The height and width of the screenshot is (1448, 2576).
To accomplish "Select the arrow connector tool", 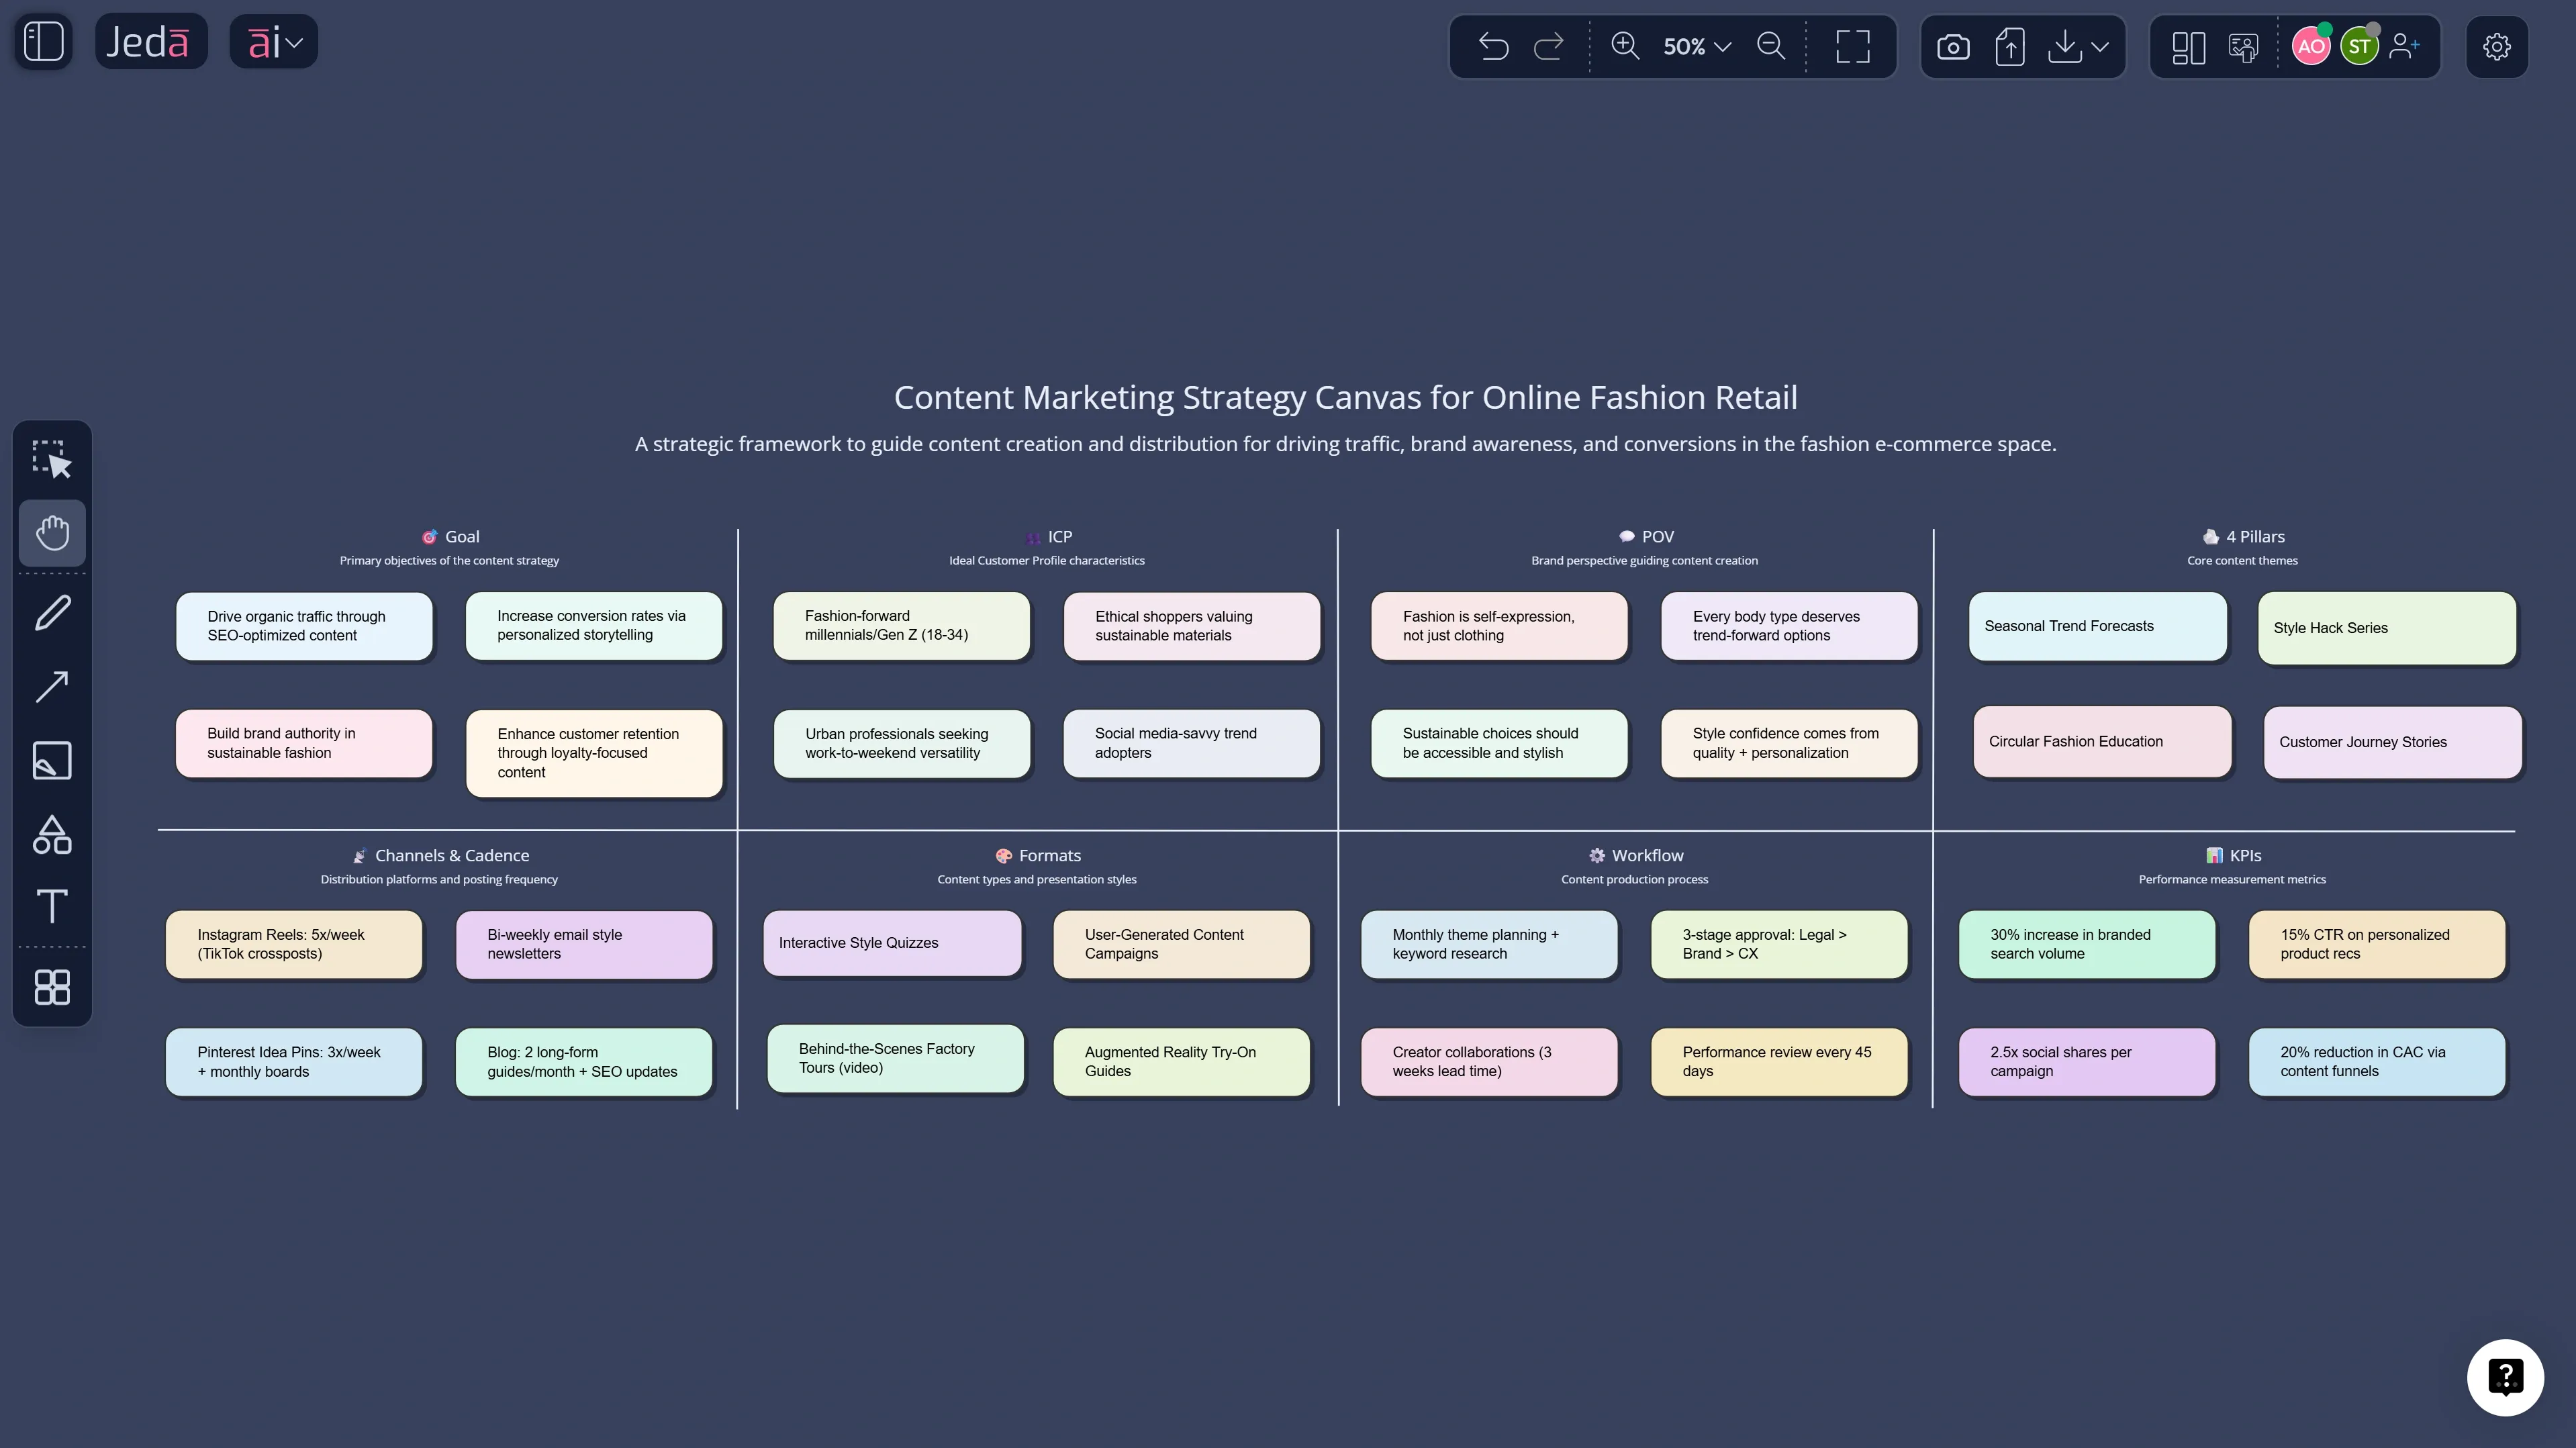I will coord(52,686).
